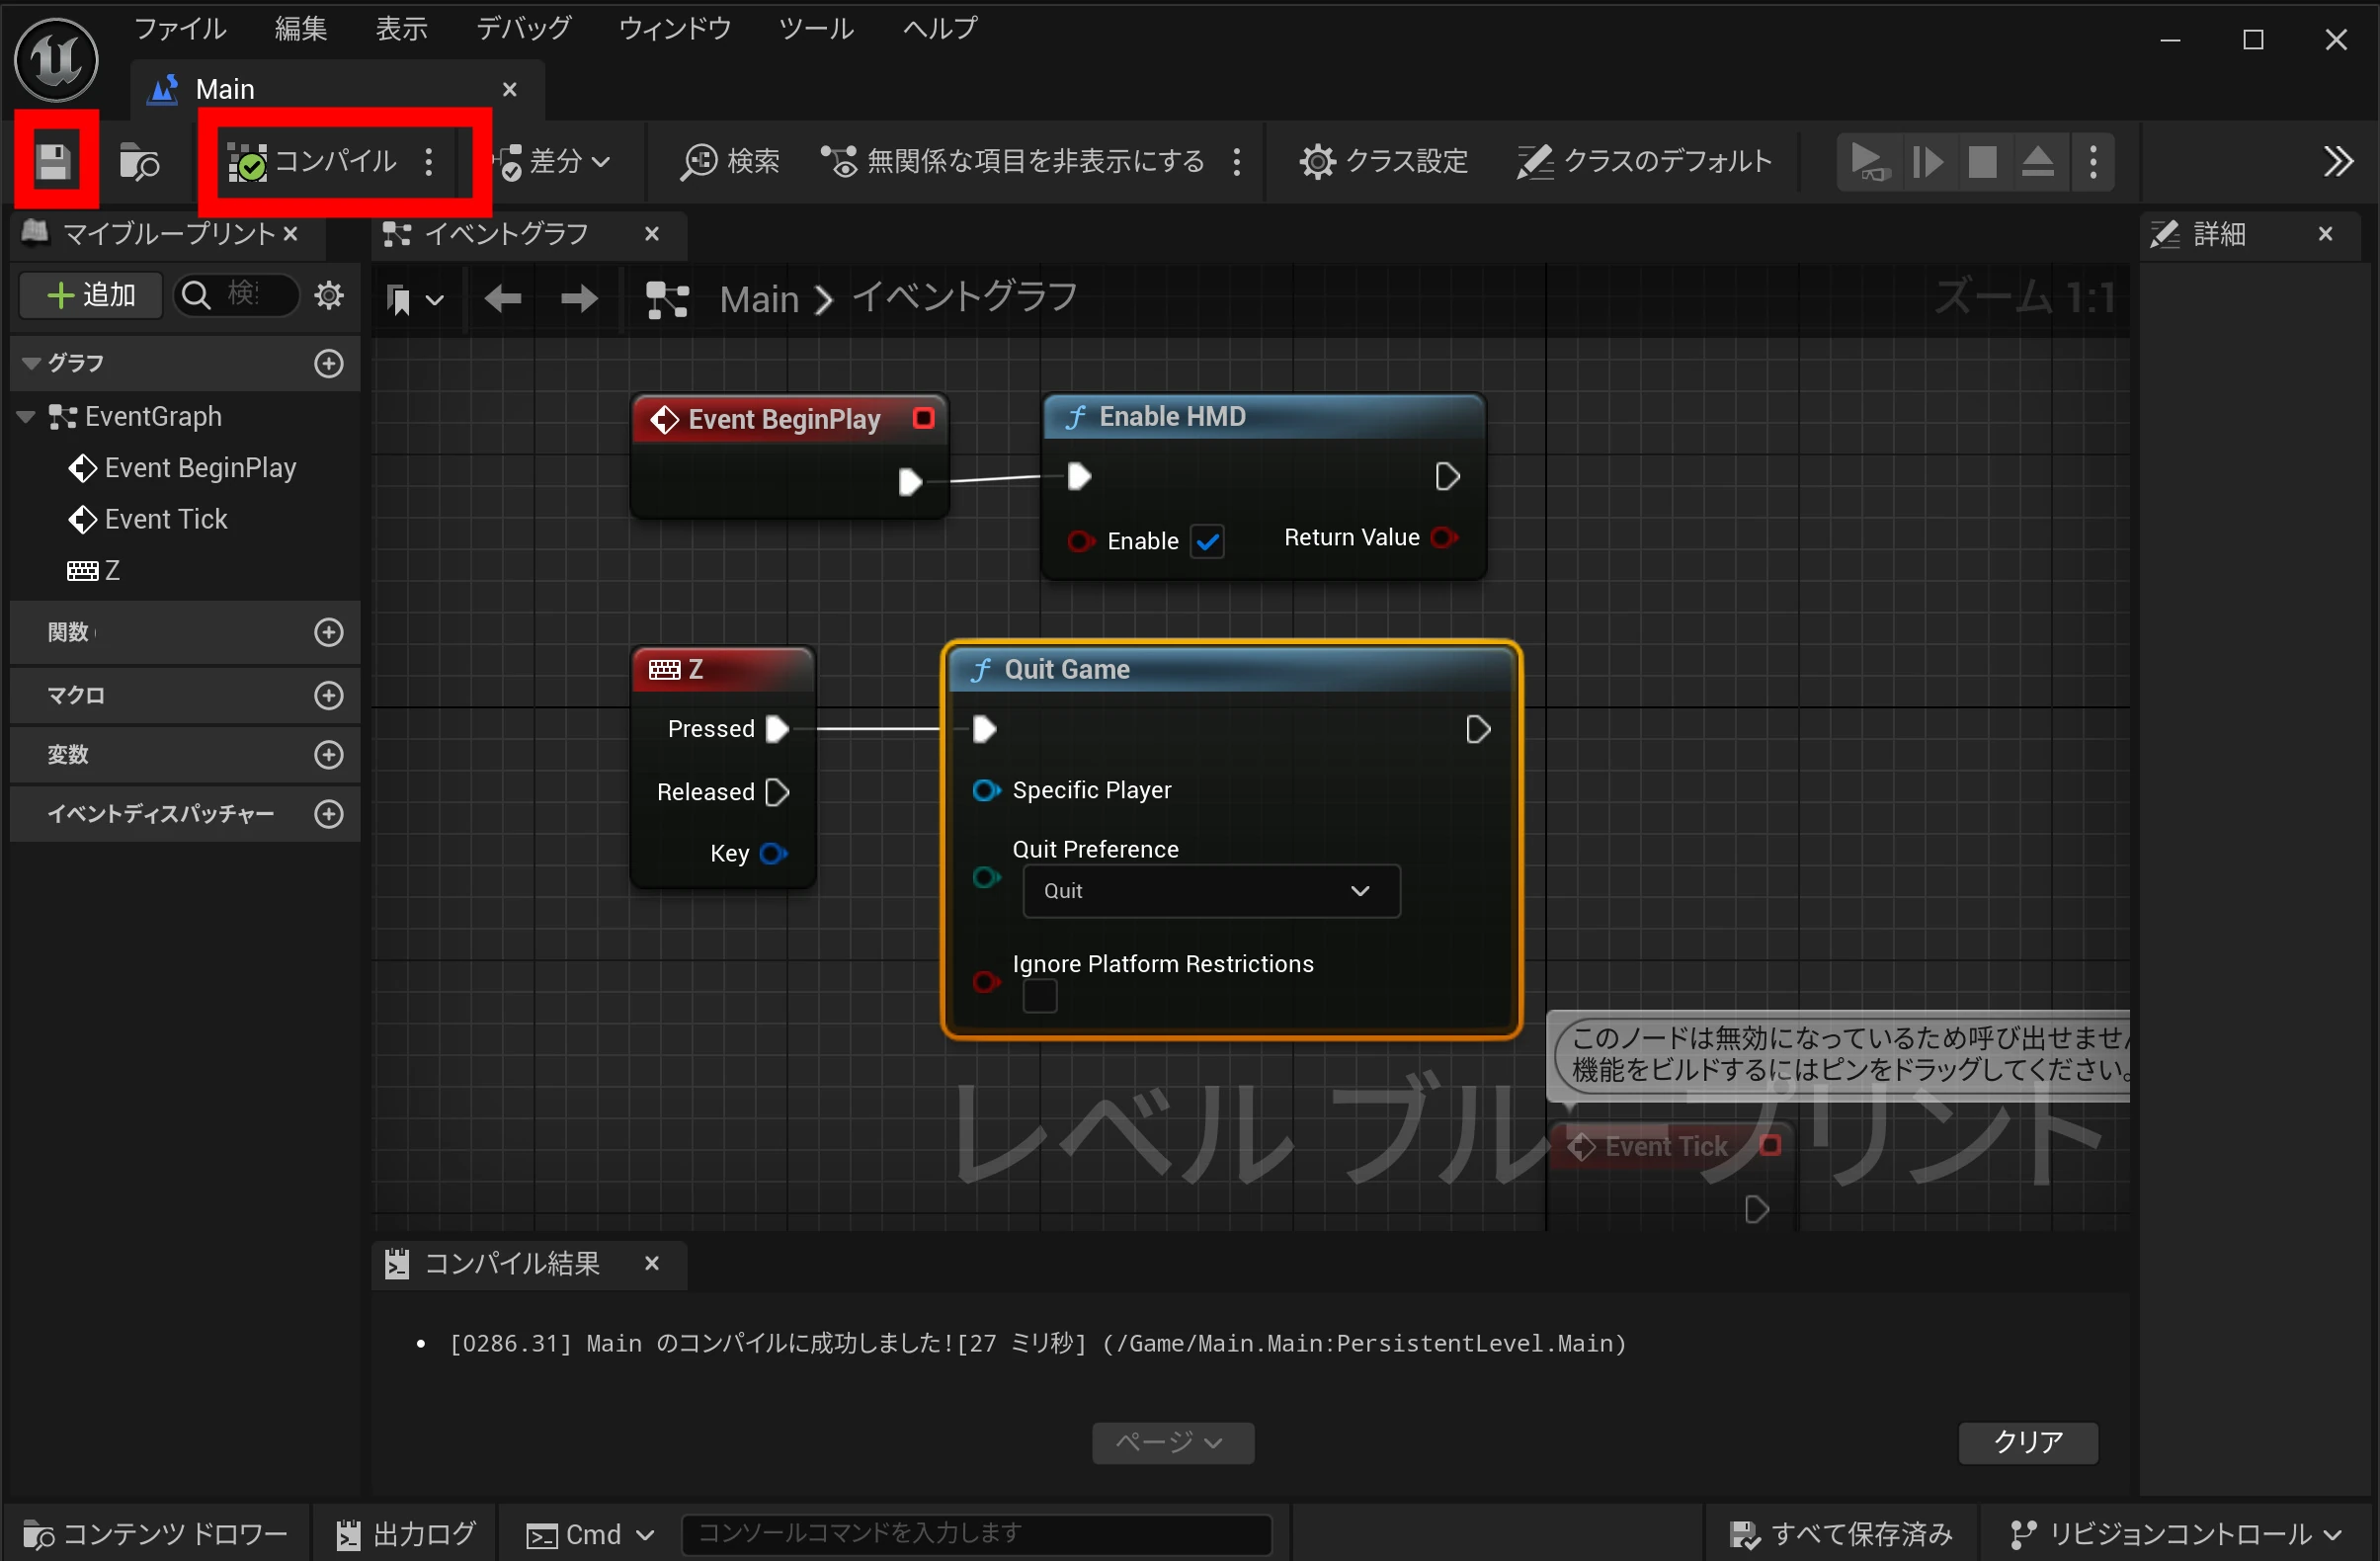
Task: Check Ignore Platform Restrictions checkbox
Action: (1039, 996)
